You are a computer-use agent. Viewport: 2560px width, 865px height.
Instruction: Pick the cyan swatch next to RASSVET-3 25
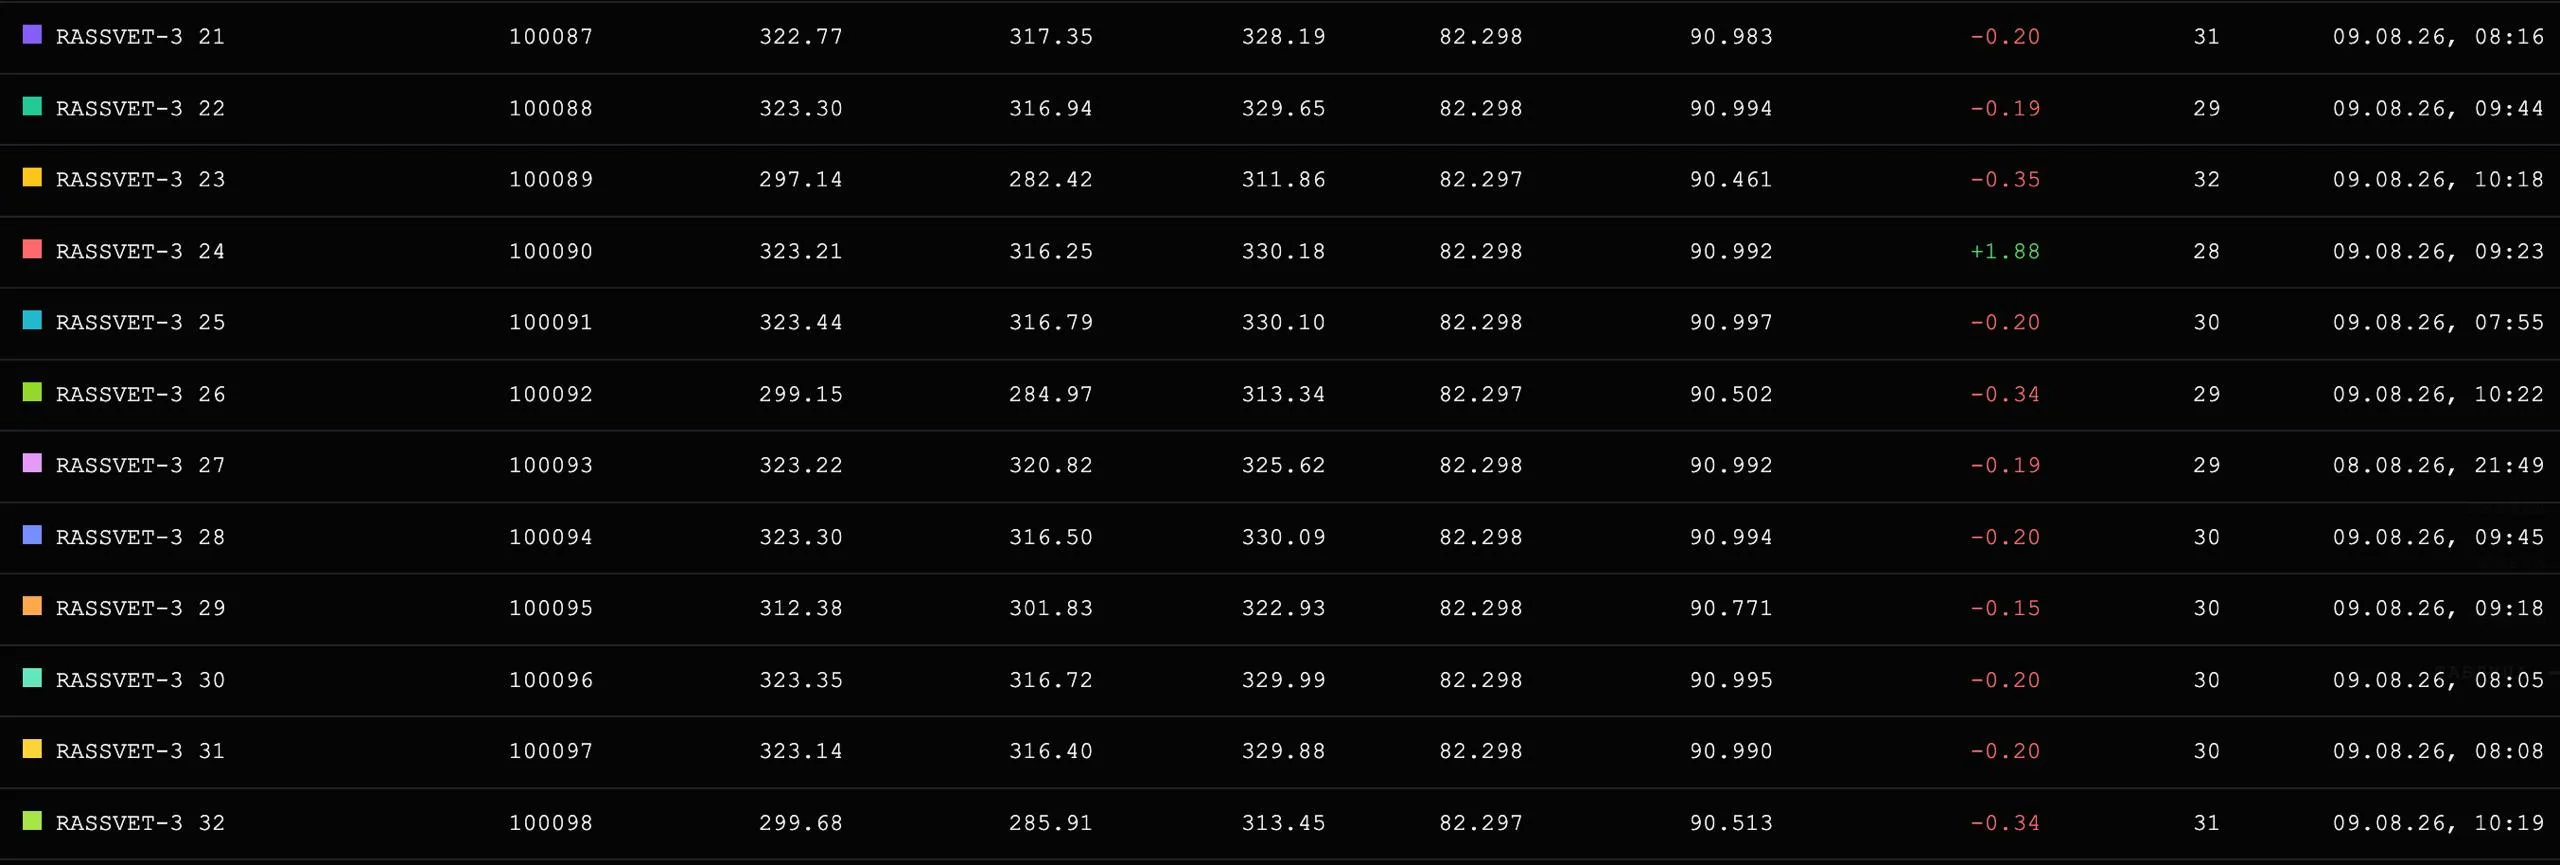coord(32,321)
